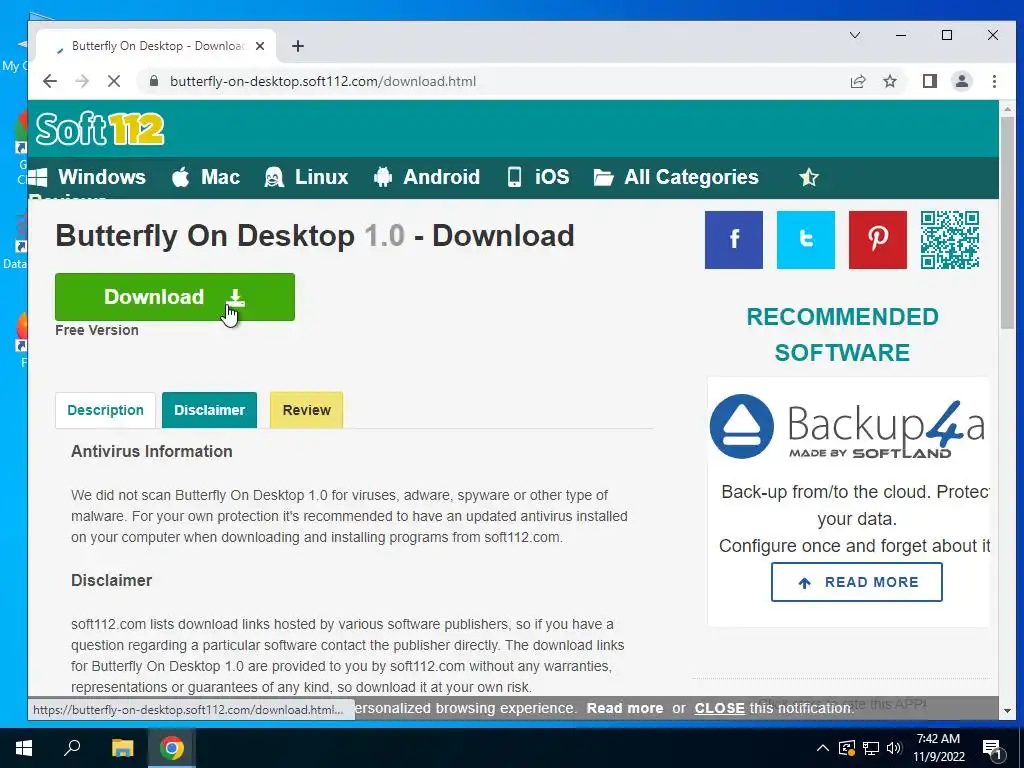Click the 'Antivirus Information' heading
Screen dimensions: 1024x768
coord(152,451)
